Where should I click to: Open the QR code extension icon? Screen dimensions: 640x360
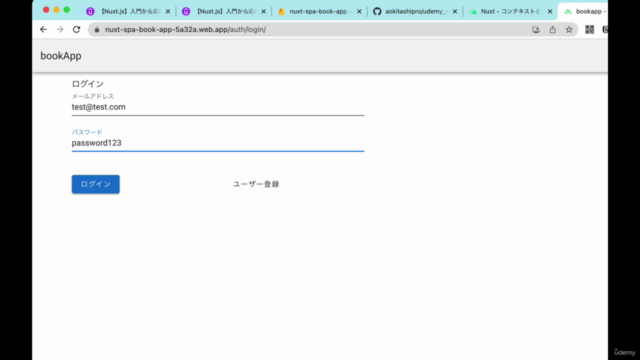click(x=589, y=29)
